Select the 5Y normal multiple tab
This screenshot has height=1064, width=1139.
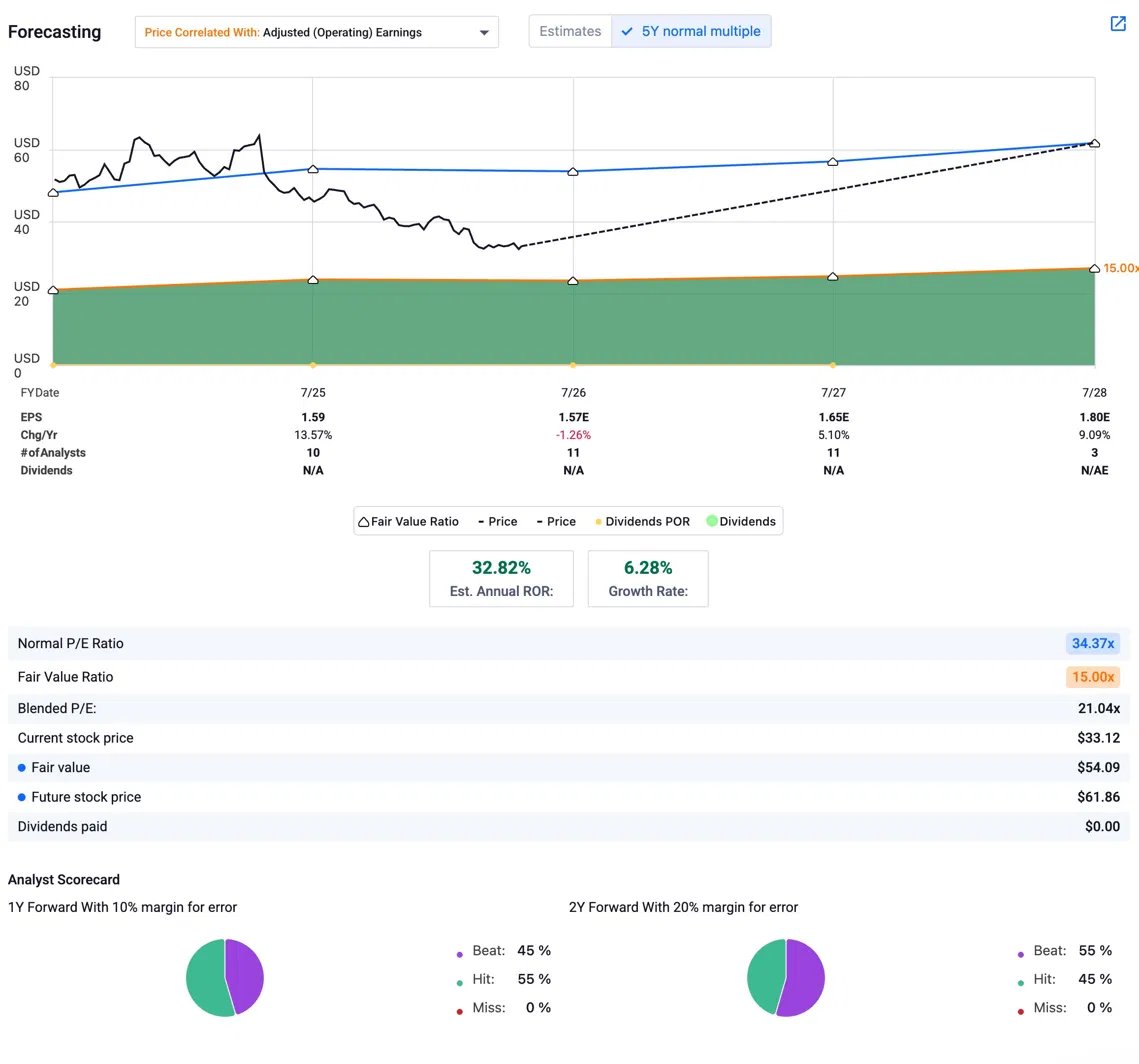point(691,31)
